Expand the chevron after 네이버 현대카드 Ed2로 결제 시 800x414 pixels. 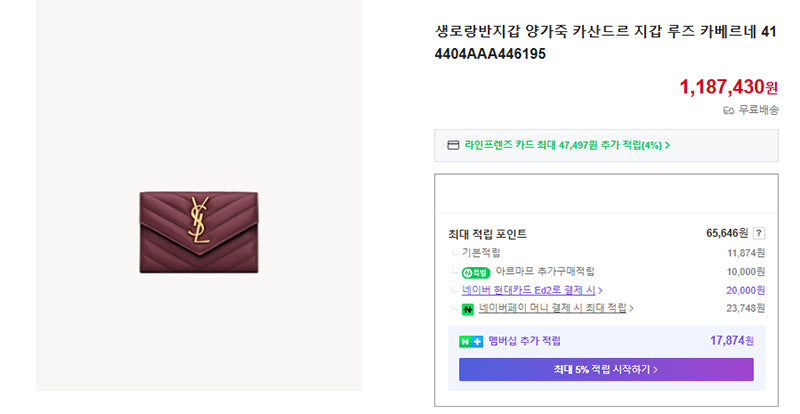click(601, 290)
